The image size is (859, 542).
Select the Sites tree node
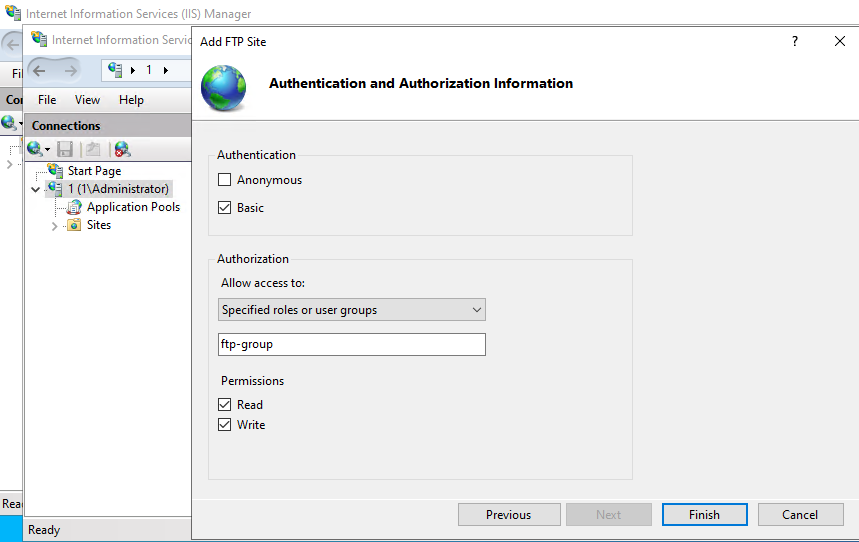99,225
